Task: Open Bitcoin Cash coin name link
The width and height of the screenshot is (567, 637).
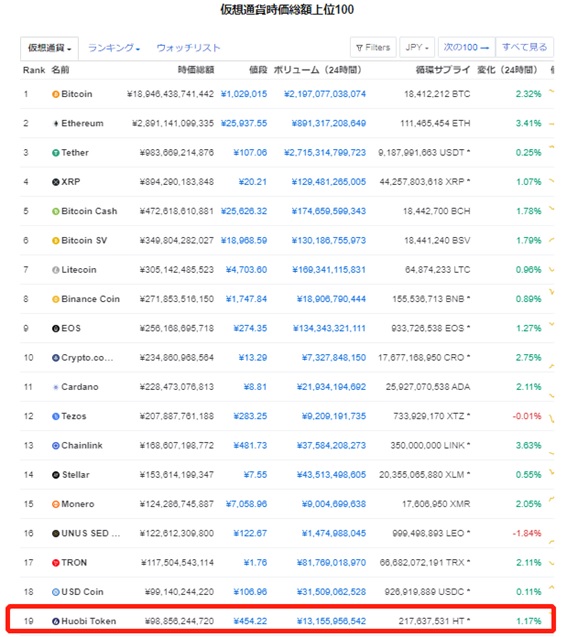Action: tap(89, 211)
